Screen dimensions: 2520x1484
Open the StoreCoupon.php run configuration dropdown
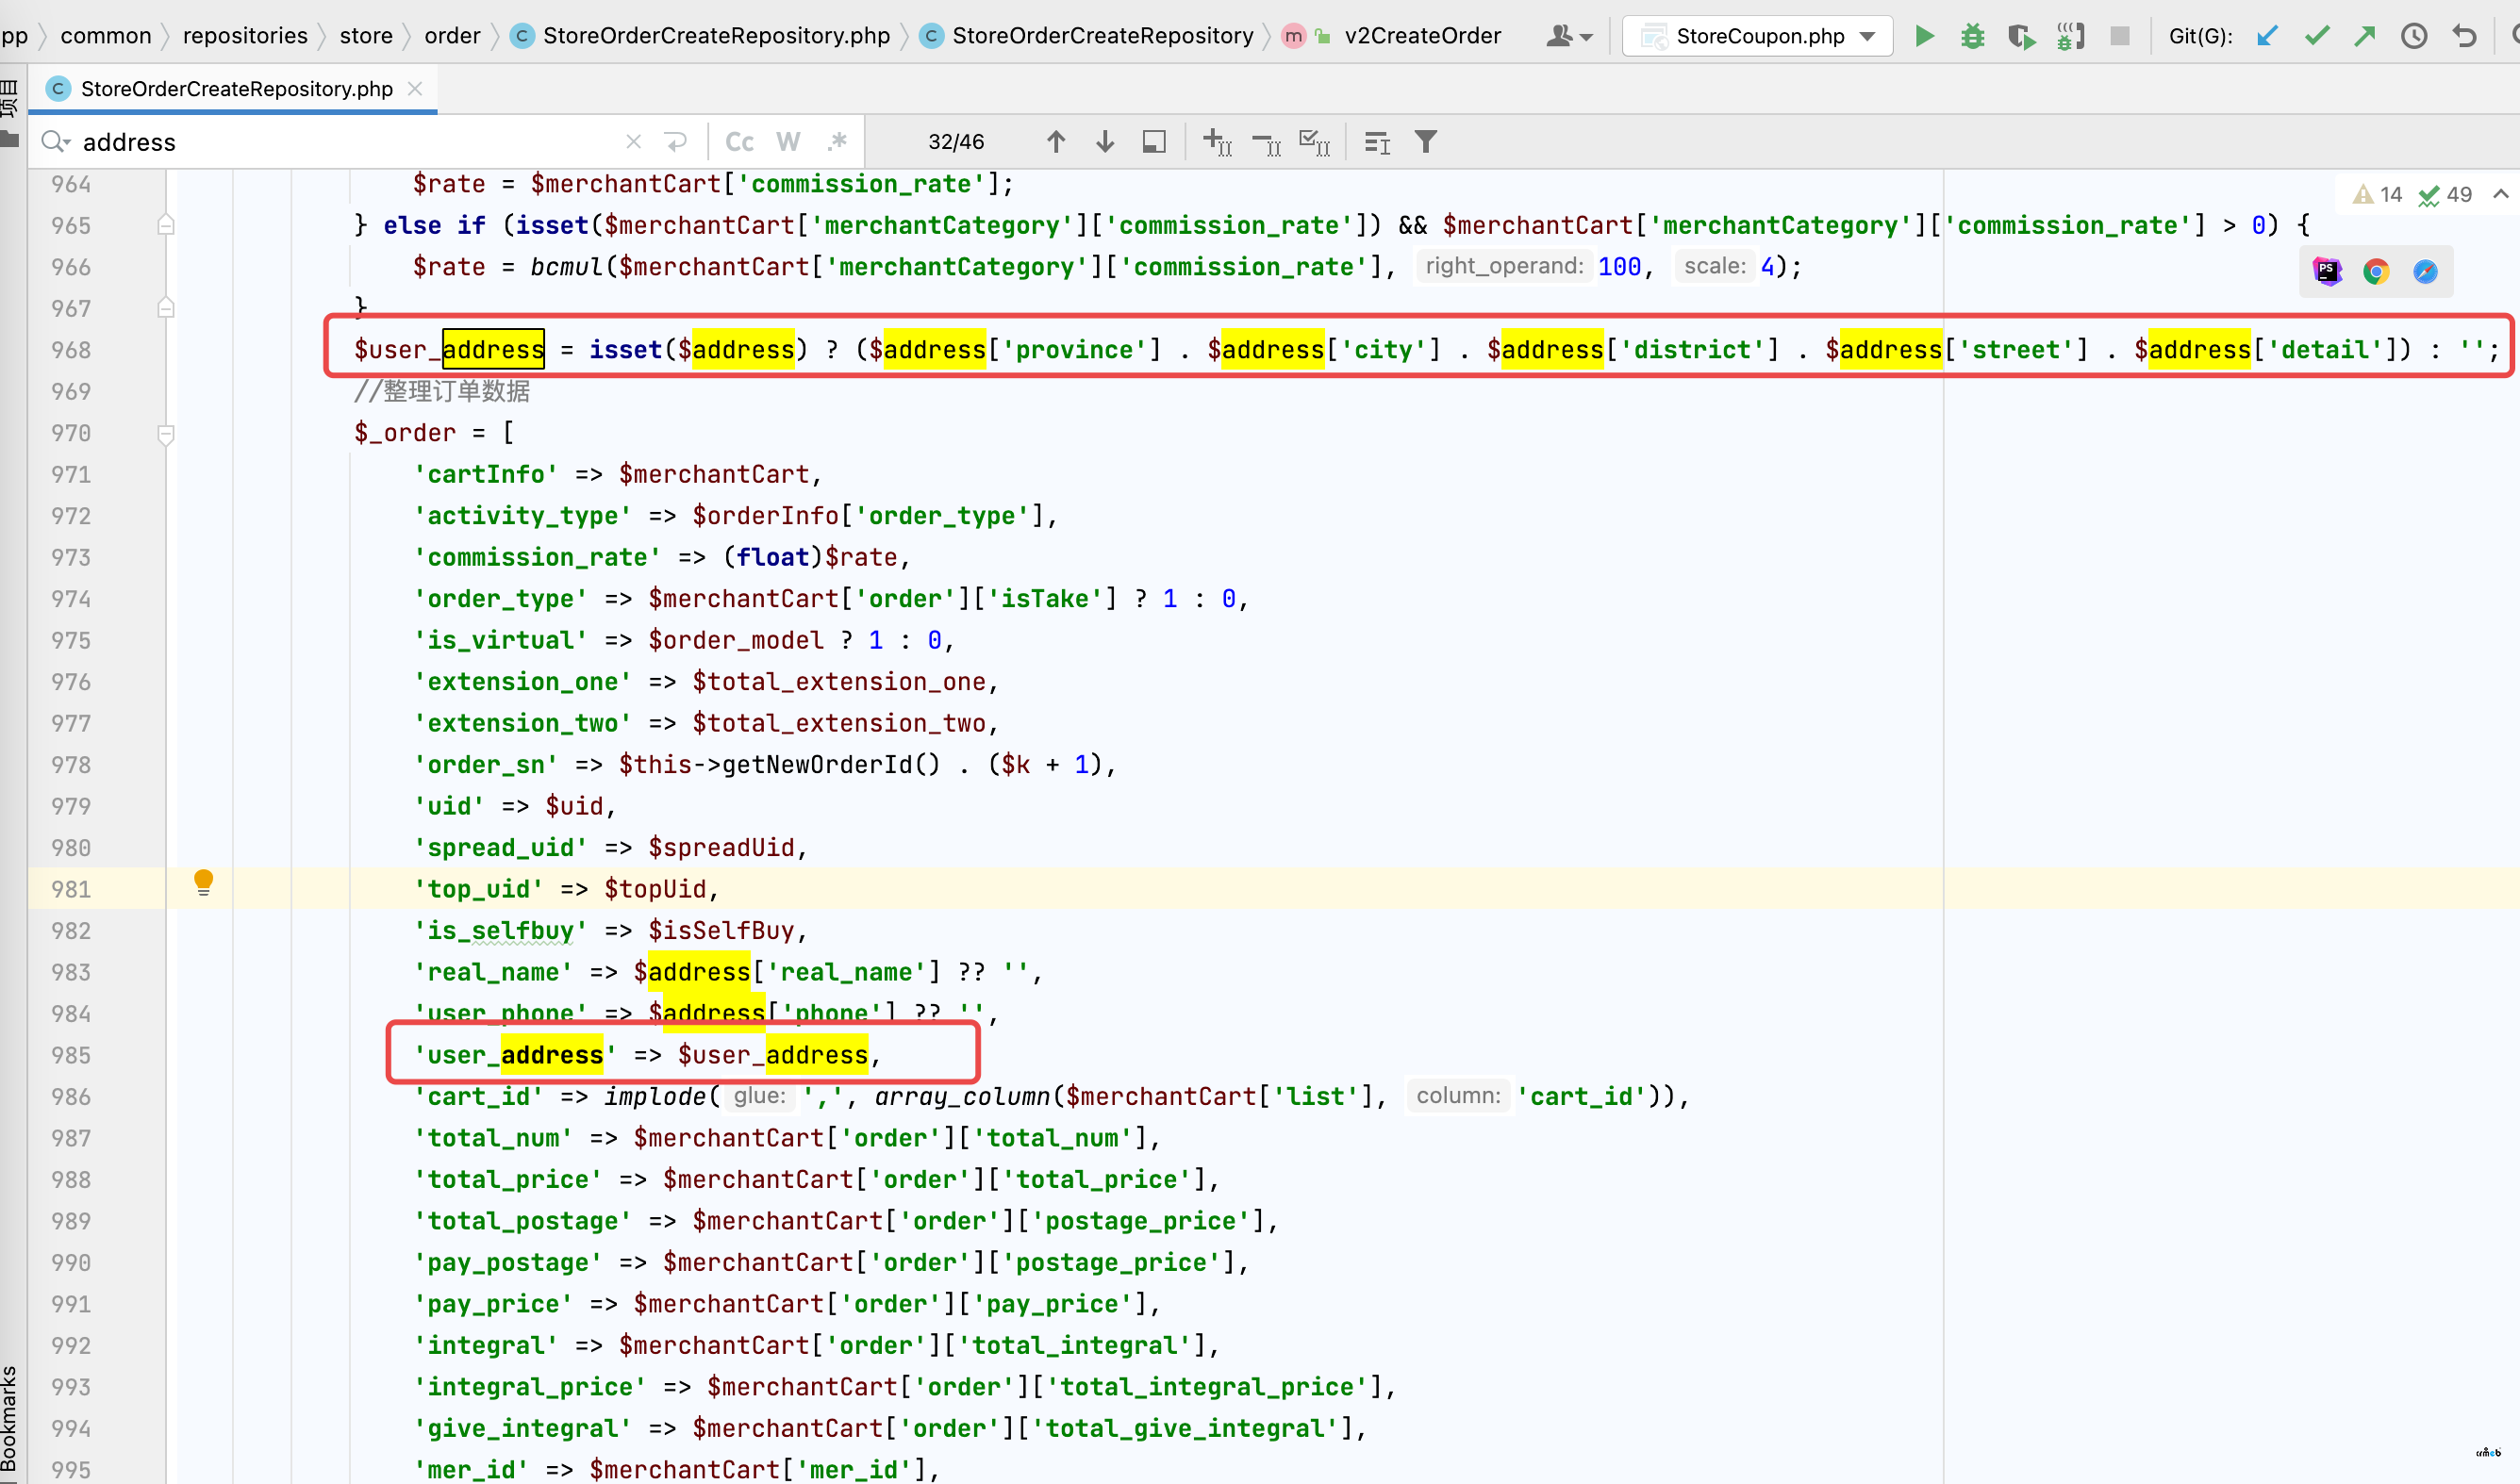[x=1758, y=36]
